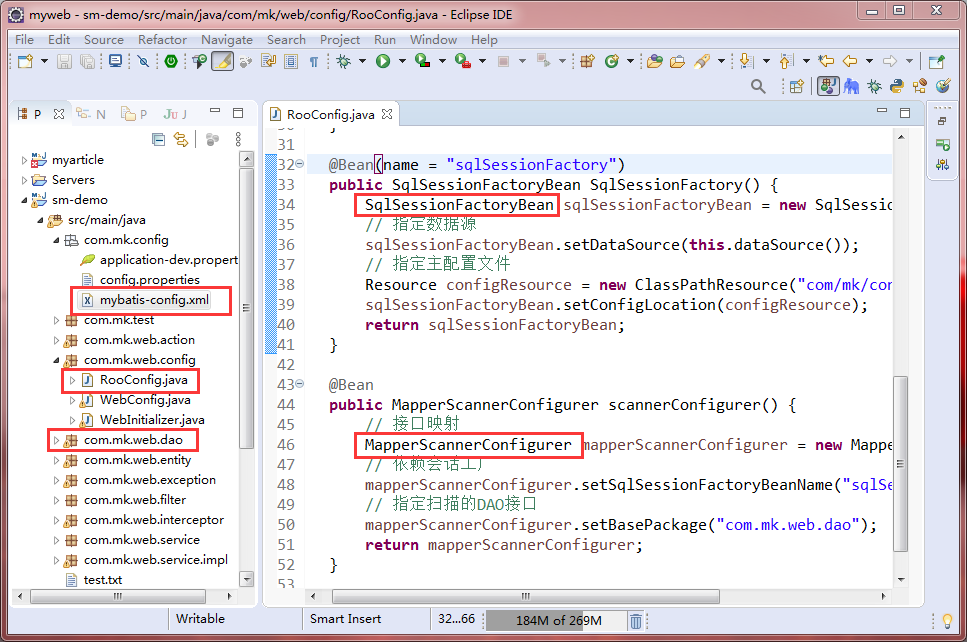Select WebConfig.java in the tree
The image size is (967, 642).
coord(145,400)
